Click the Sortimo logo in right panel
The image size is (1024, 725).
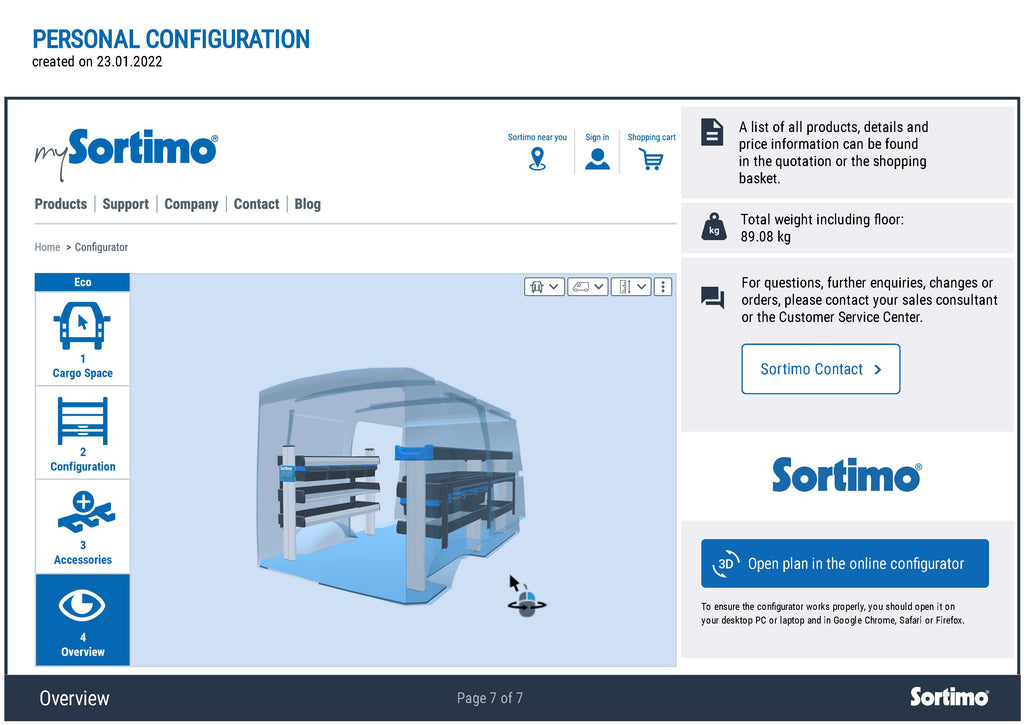(x=846, y=475)
